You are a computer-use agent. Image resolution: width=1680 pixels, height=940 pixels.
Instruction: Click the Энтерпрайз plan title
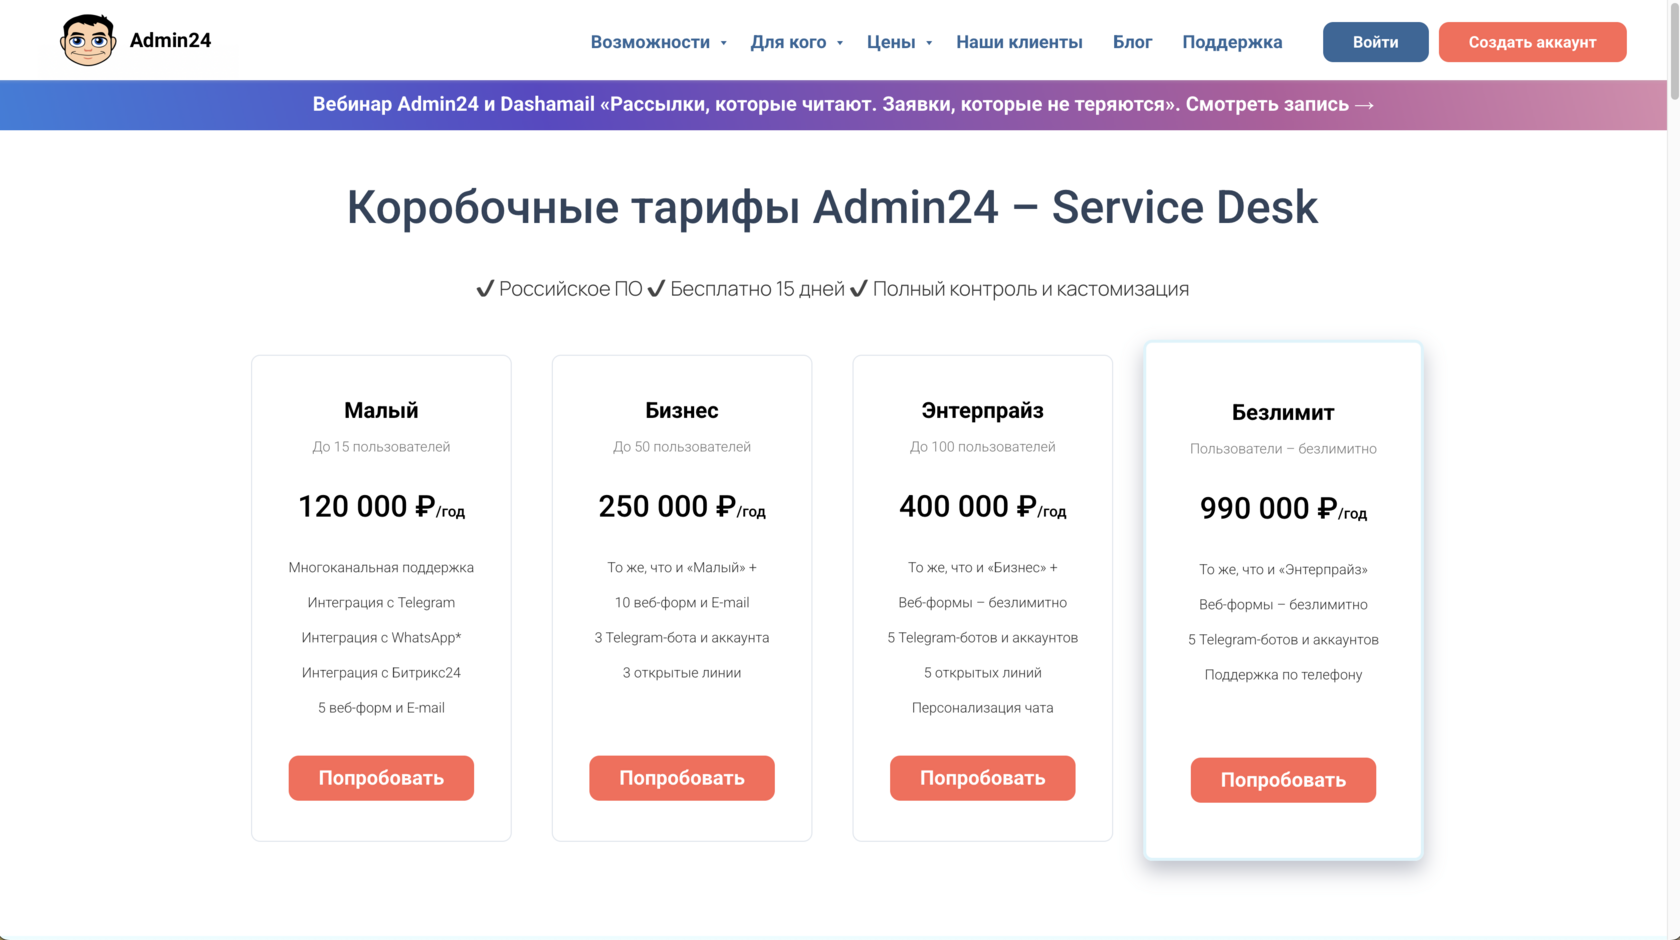(982, 410)
